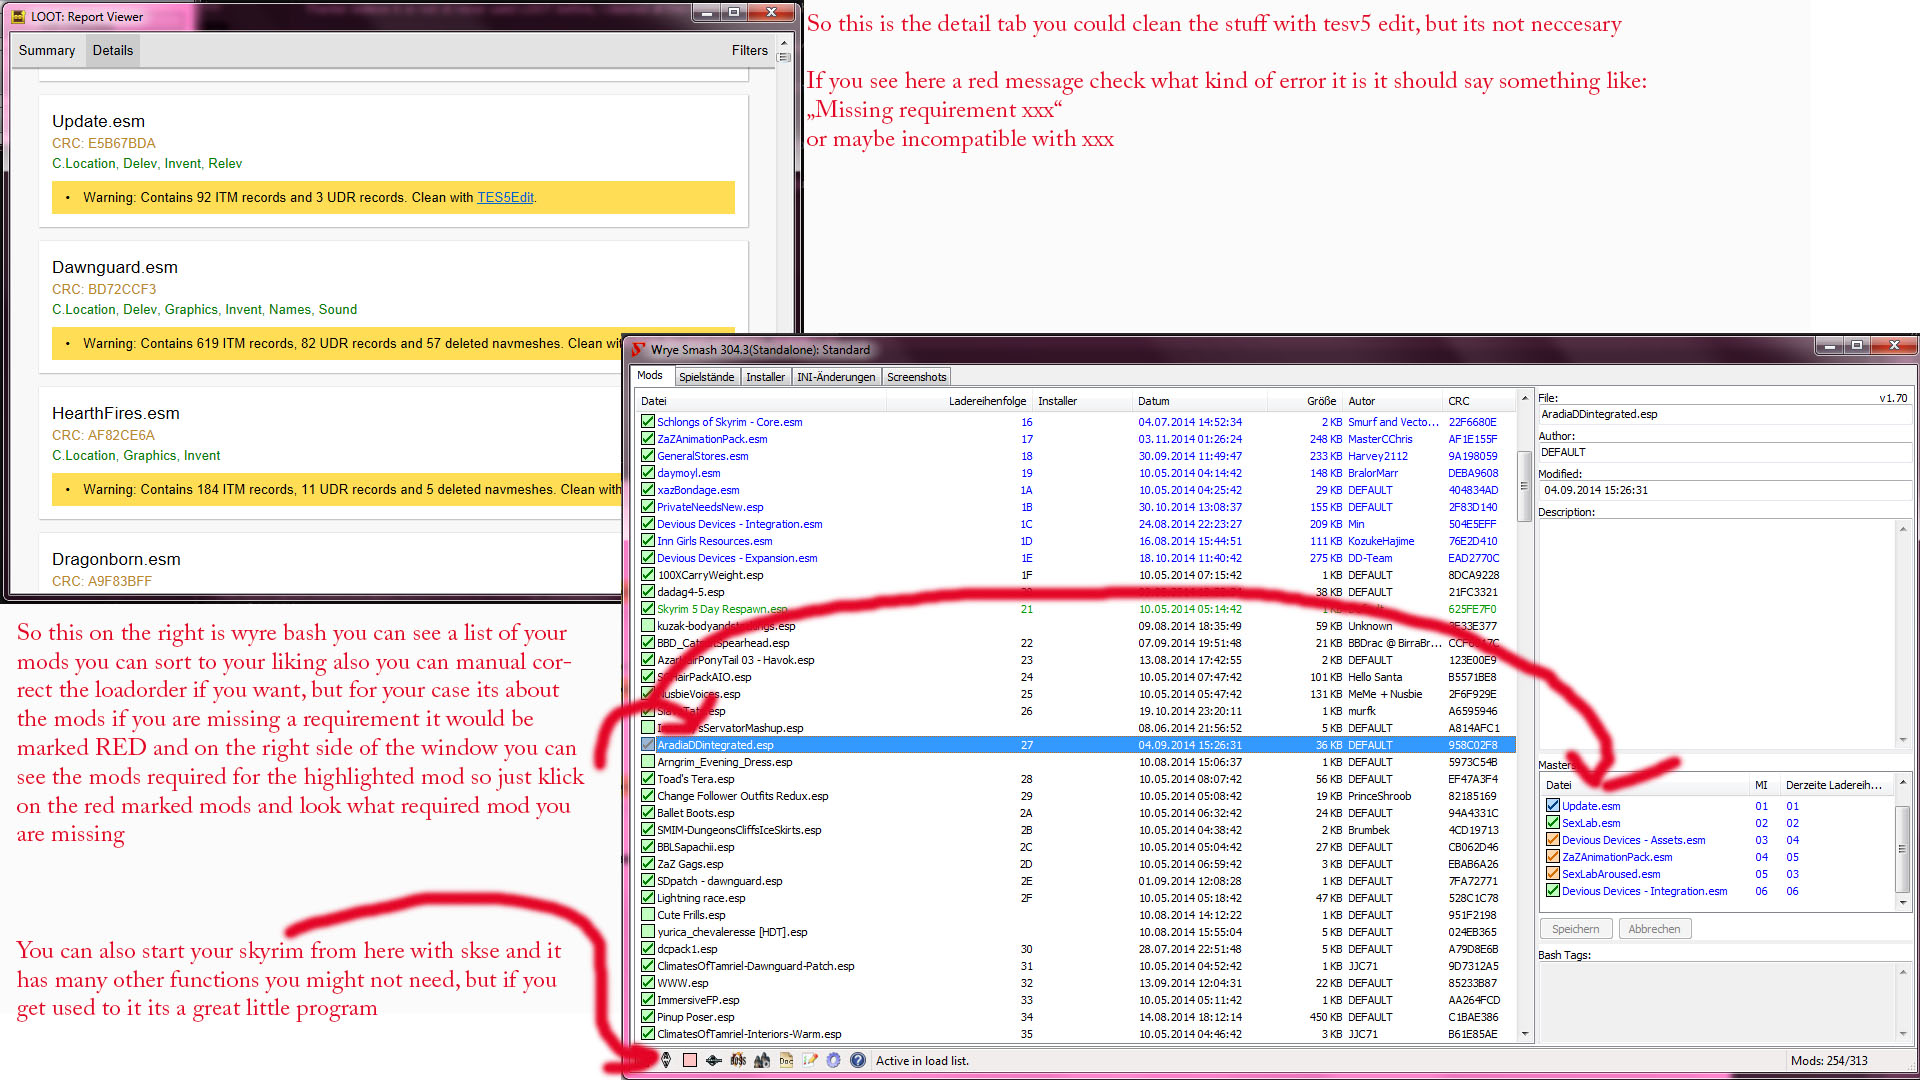
Task: Select Devious Devices - Integration.esm mod row
Action: pos(1076,524)
